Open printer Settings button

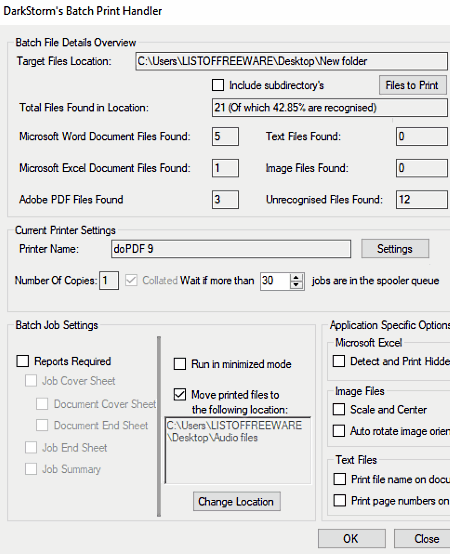point(395,249)
